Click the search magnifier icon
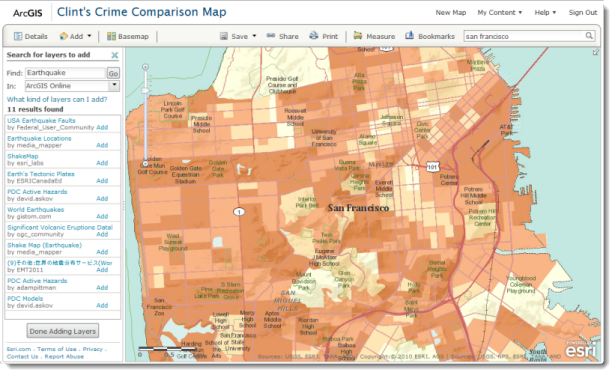The image size is (615, 375). coord(589,36)
